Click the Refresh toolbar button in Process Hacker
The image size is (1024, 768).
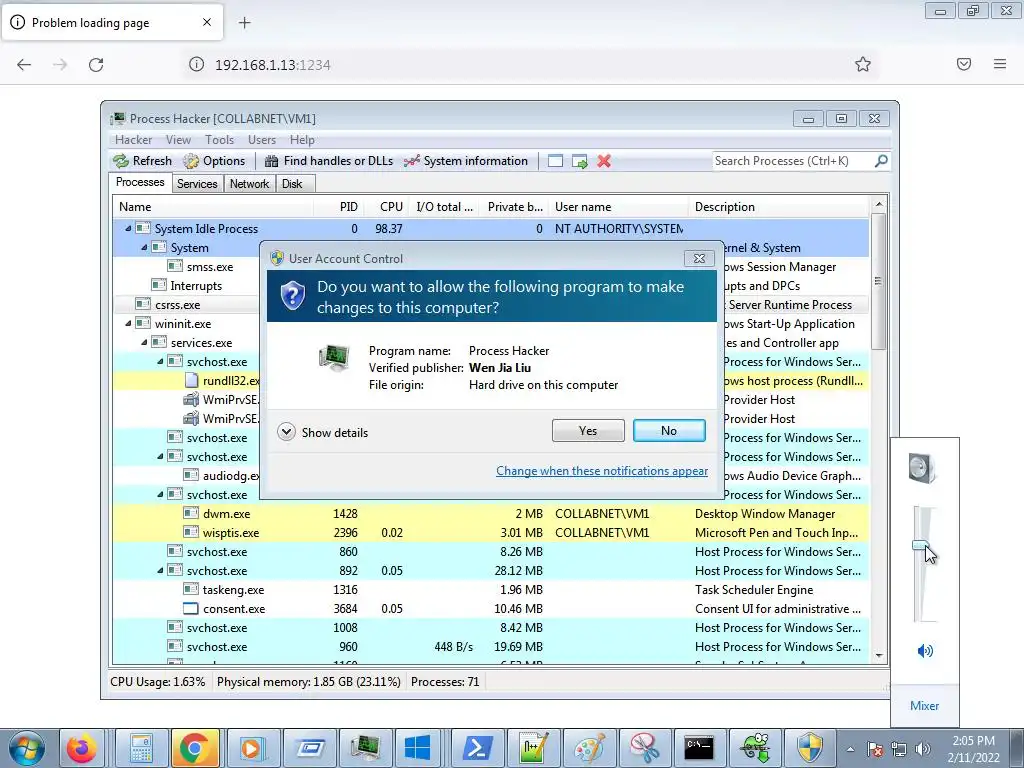pyautogui.click(x=142, y=161)
